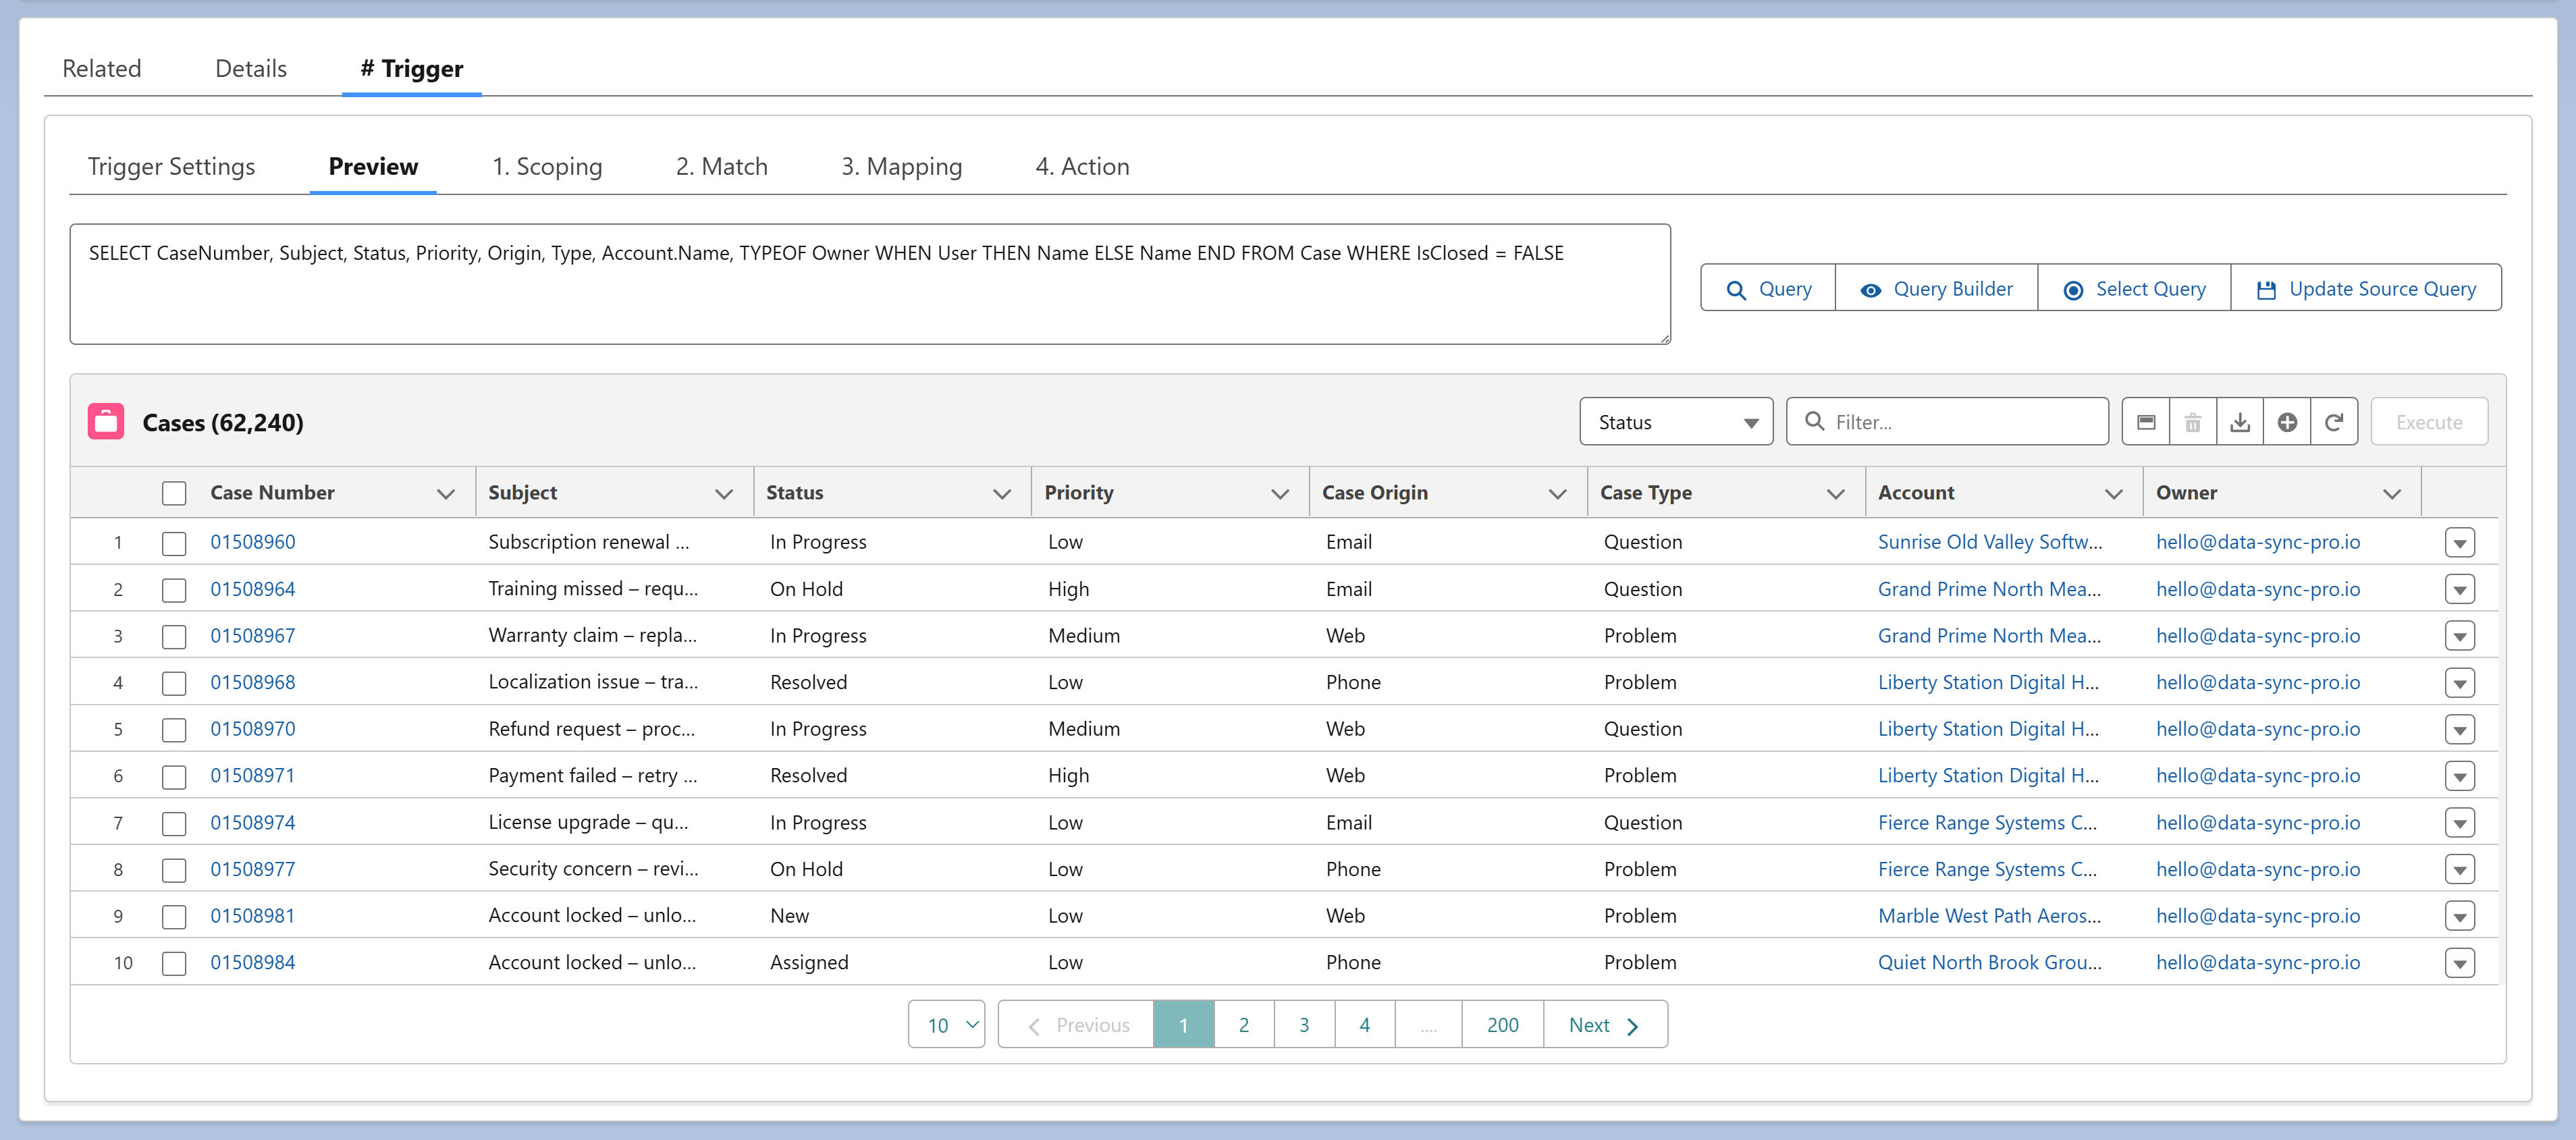
Task: Open owner link for case 01508964
Action: (x=2257, y=588)
